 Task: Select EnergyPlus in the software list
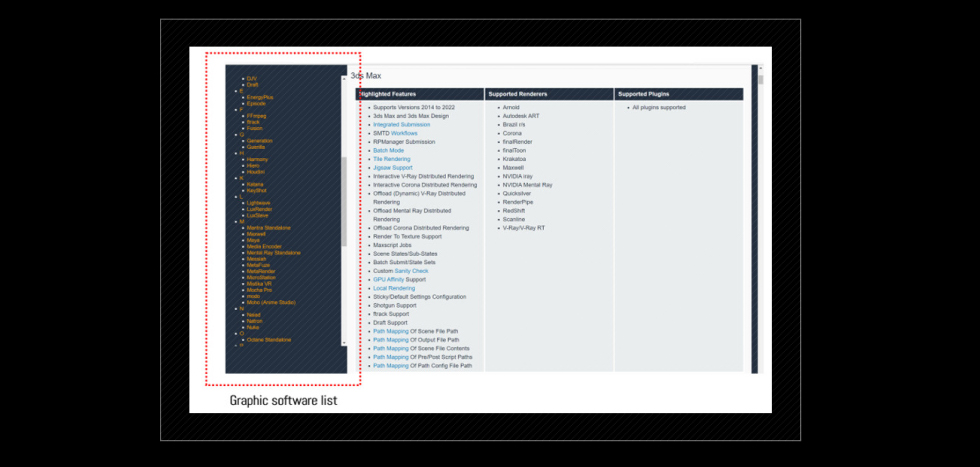click(x=260, y=97)
